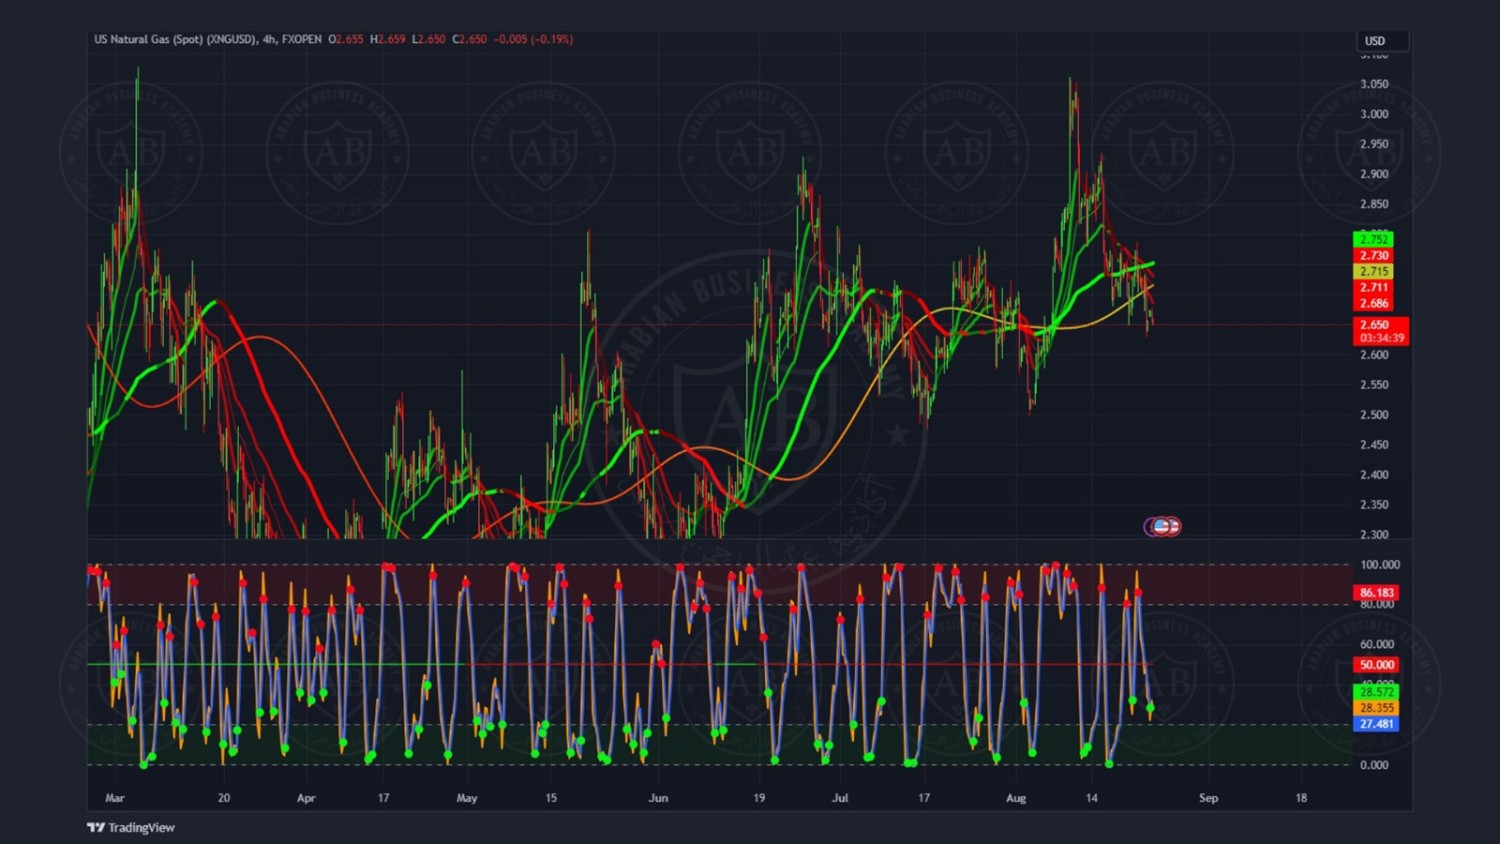Image resolution: width=1500 pixels, height=844 pixels.
Task: Click the 2.600 price axis tick
Action: coord(1374,355)
